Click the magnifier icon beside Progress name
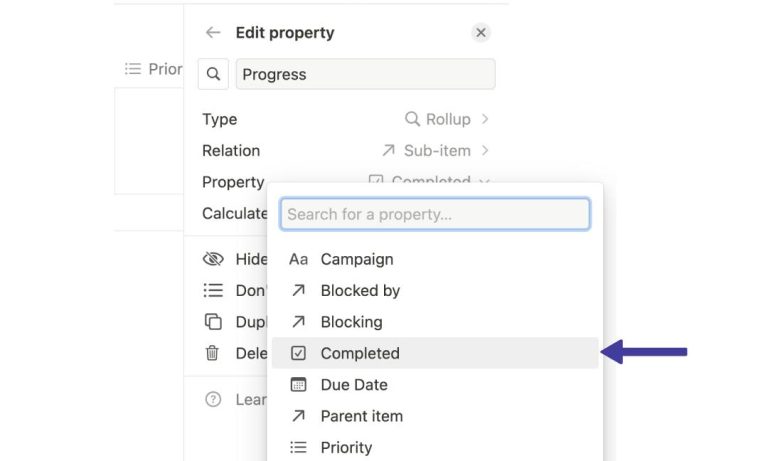This screenshot has height=461, width=768. point(213,74)
